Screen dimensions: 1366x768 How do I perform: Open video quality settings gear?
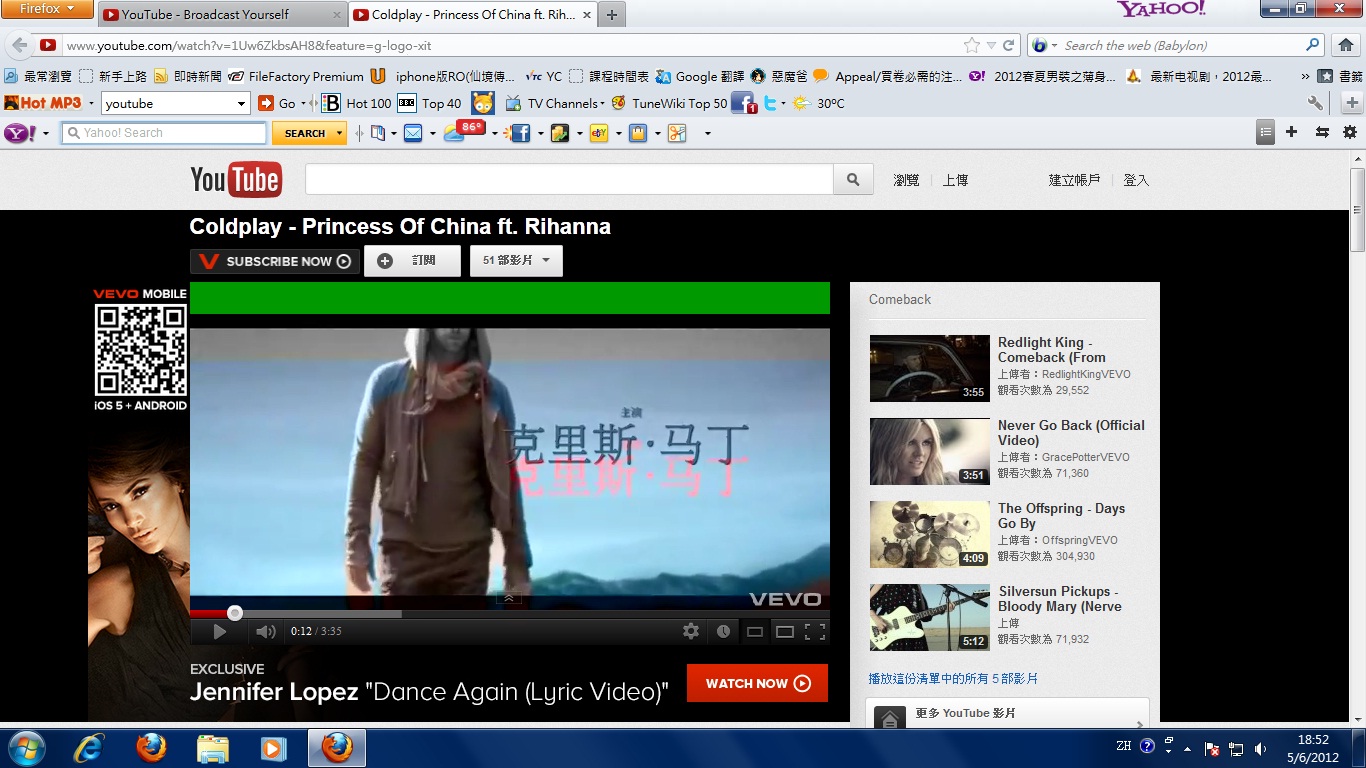point(691,631)
